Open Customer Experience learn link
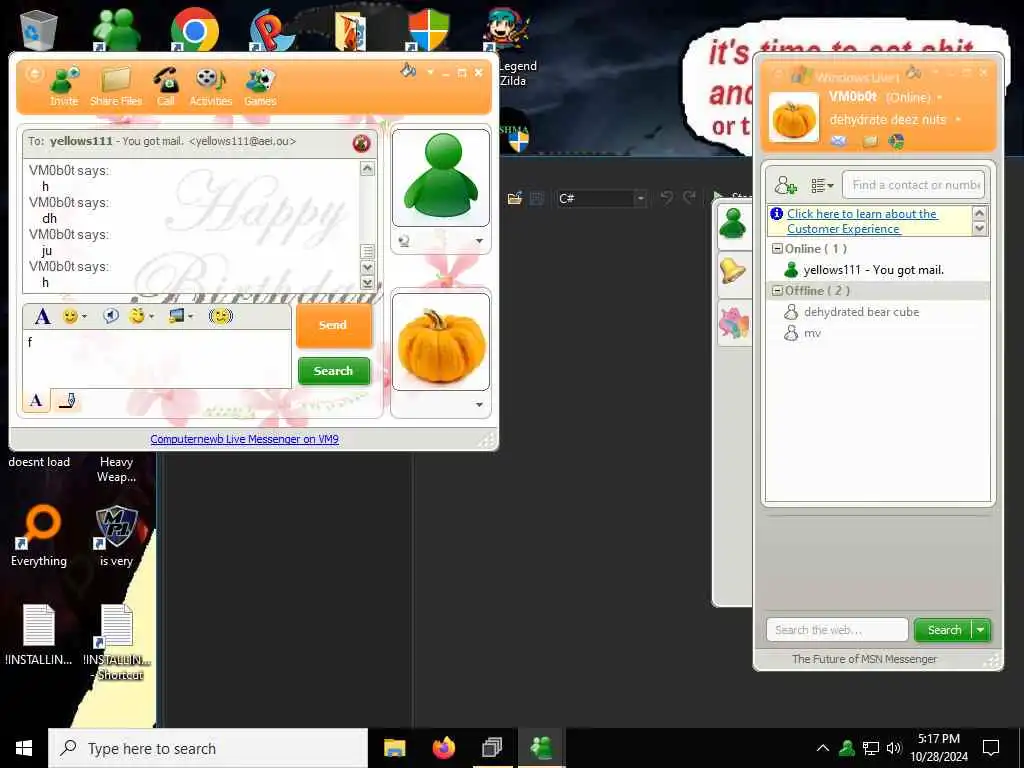This screenshot has height=768, width=1024. [x=862, y=221]
